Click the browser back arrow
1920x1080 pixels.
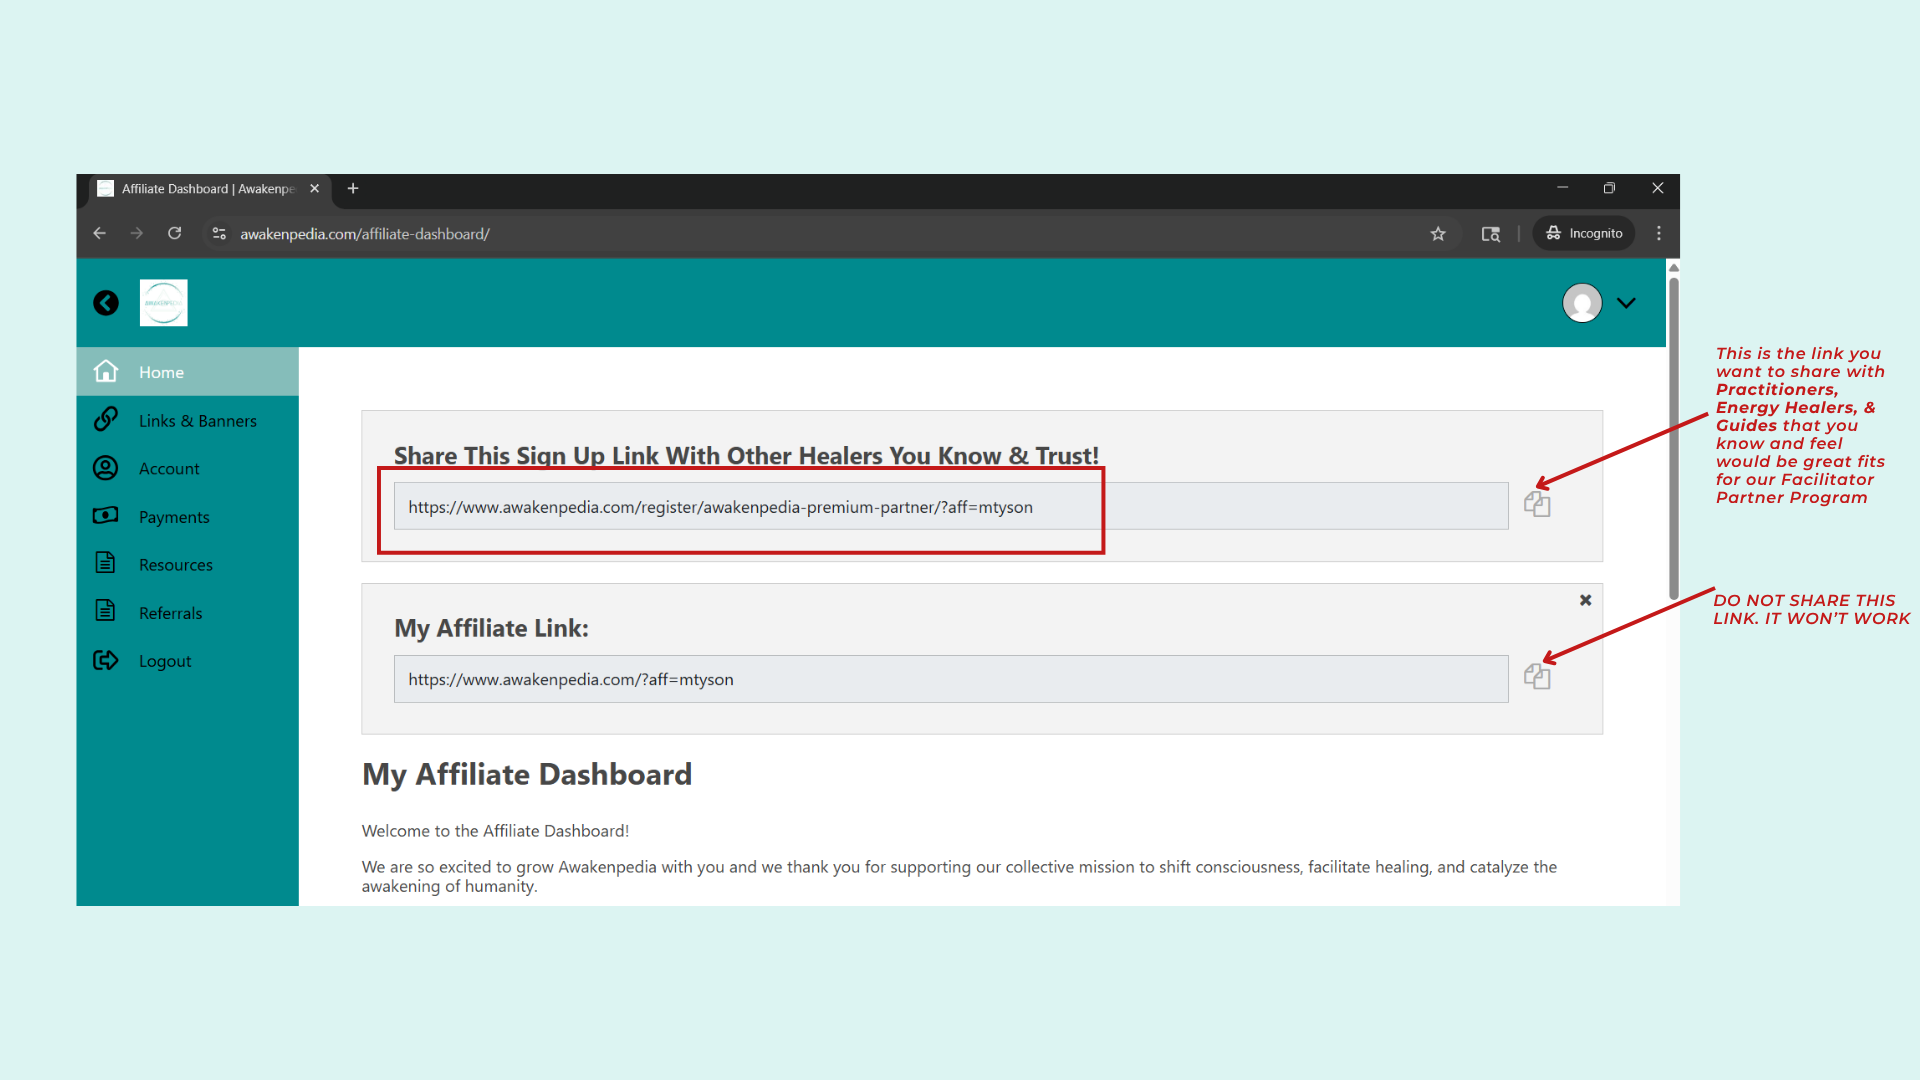click(99, 234)
